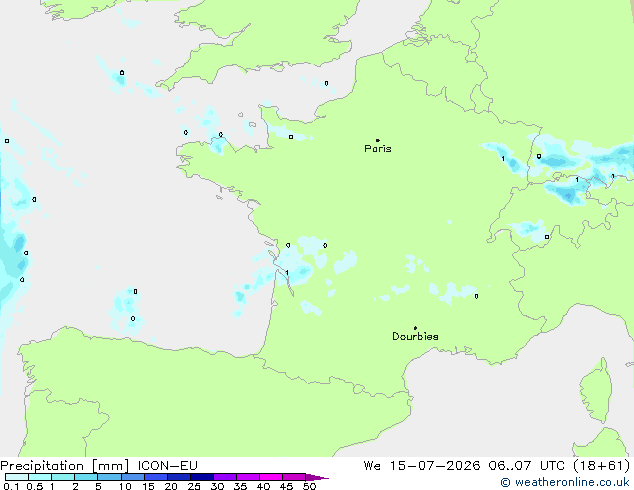This screenshot has height=490, width=634.
Task: Click the Dourbies city label
Action: click(x=415, y=336)
